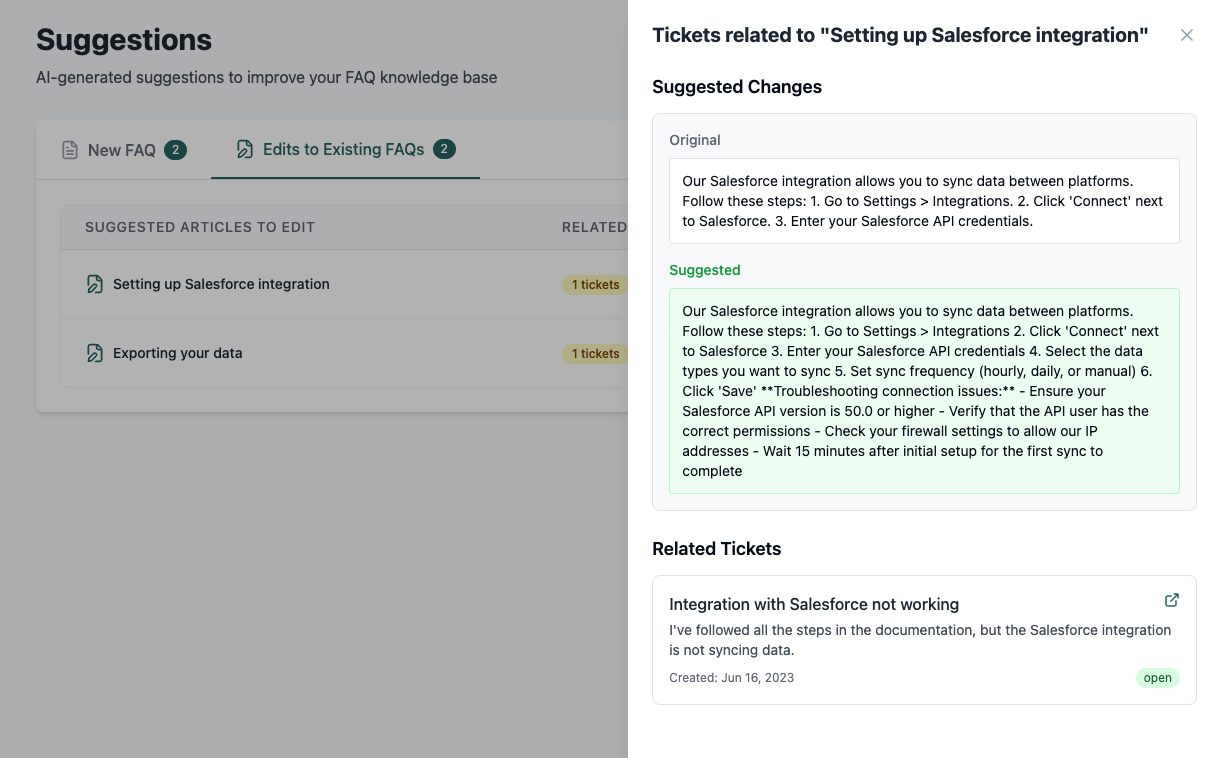Open the 'Integration with Salesforce not working' ticket
This screenshot has width=1211, height=758.
click(x=814, y=604)
